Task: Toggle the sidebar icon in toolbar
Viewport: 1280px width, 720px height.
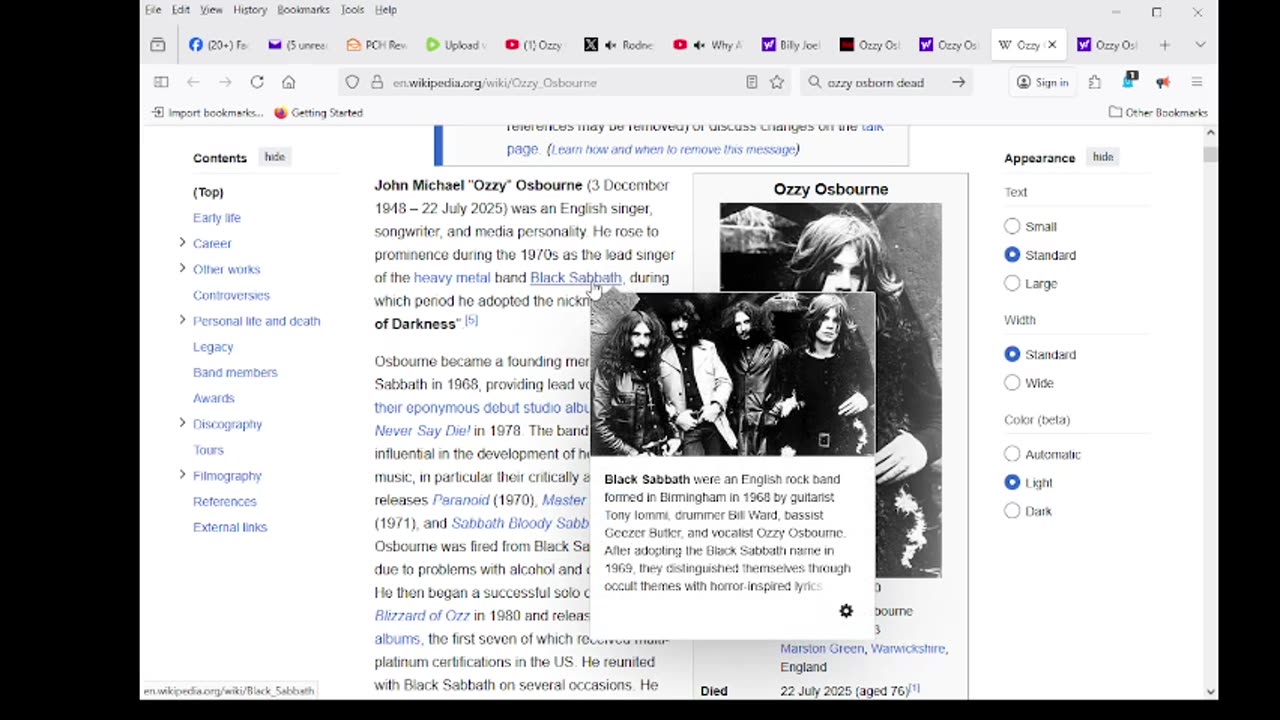Action: (x=161, y=82)
